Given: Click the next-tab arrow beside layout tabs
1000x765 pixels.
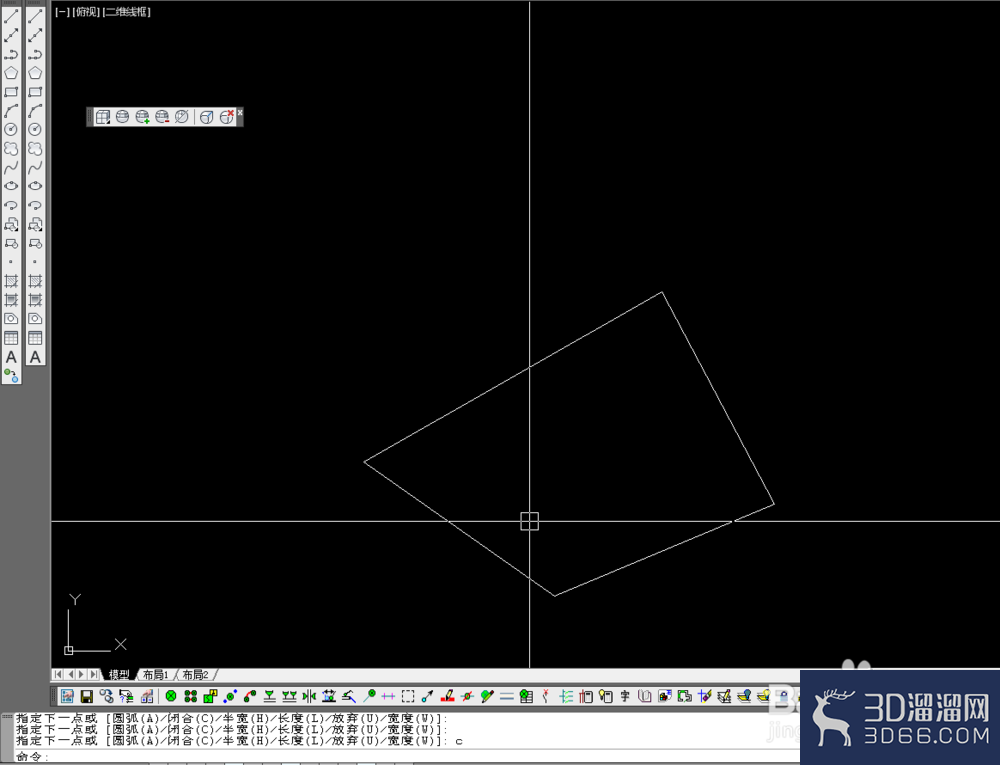Looking at the screenshot, I should [x=82, y=674].
